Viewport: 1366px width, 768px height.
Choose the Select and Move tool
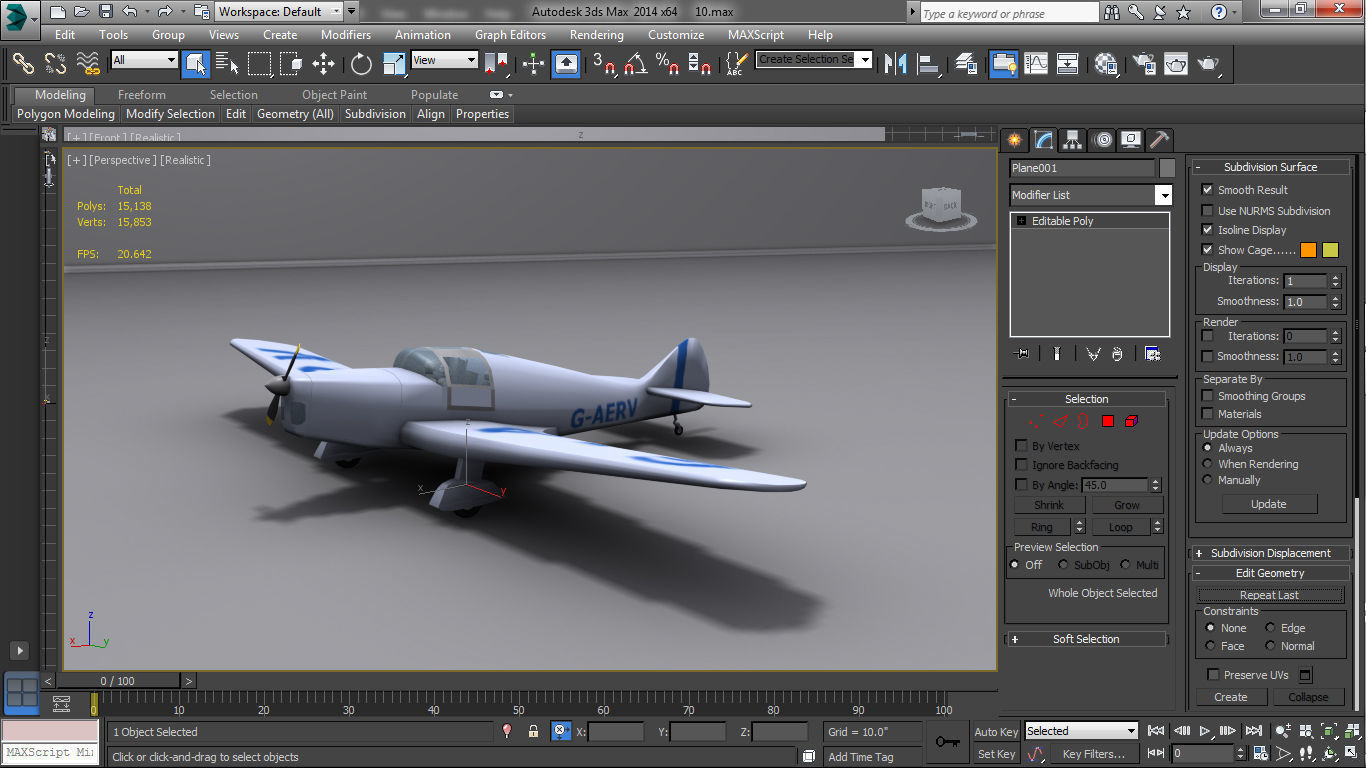click(323, 64)
